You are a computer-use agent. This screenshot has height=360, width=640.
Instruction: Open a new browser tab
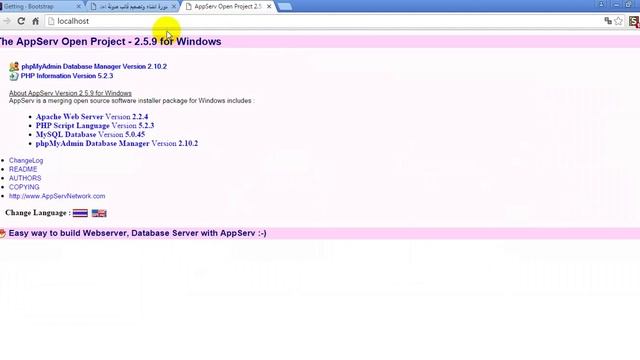tap(284, 7)
